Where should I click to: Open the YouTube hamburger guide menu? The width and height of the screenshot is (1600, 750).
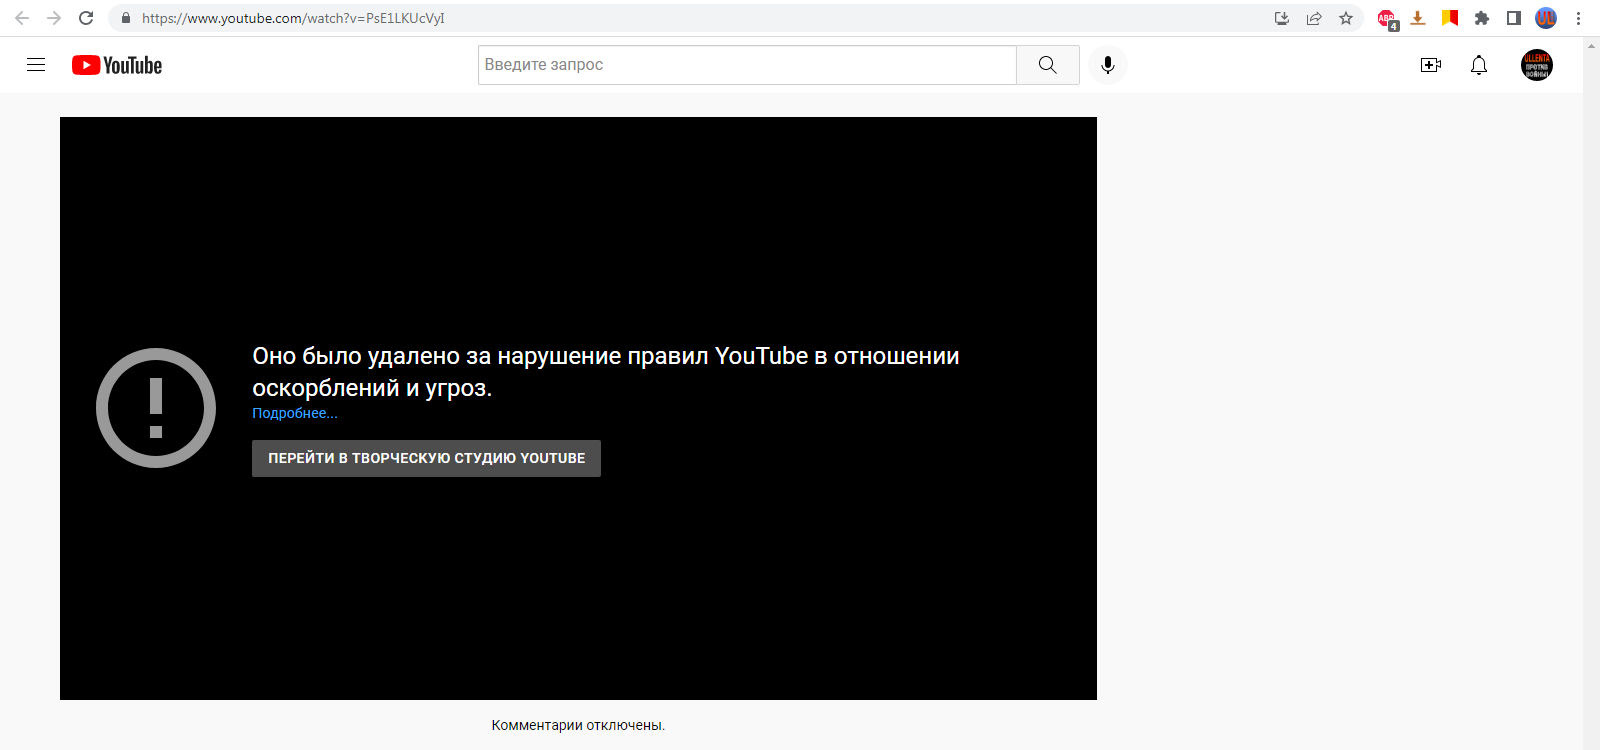point(36,65)
